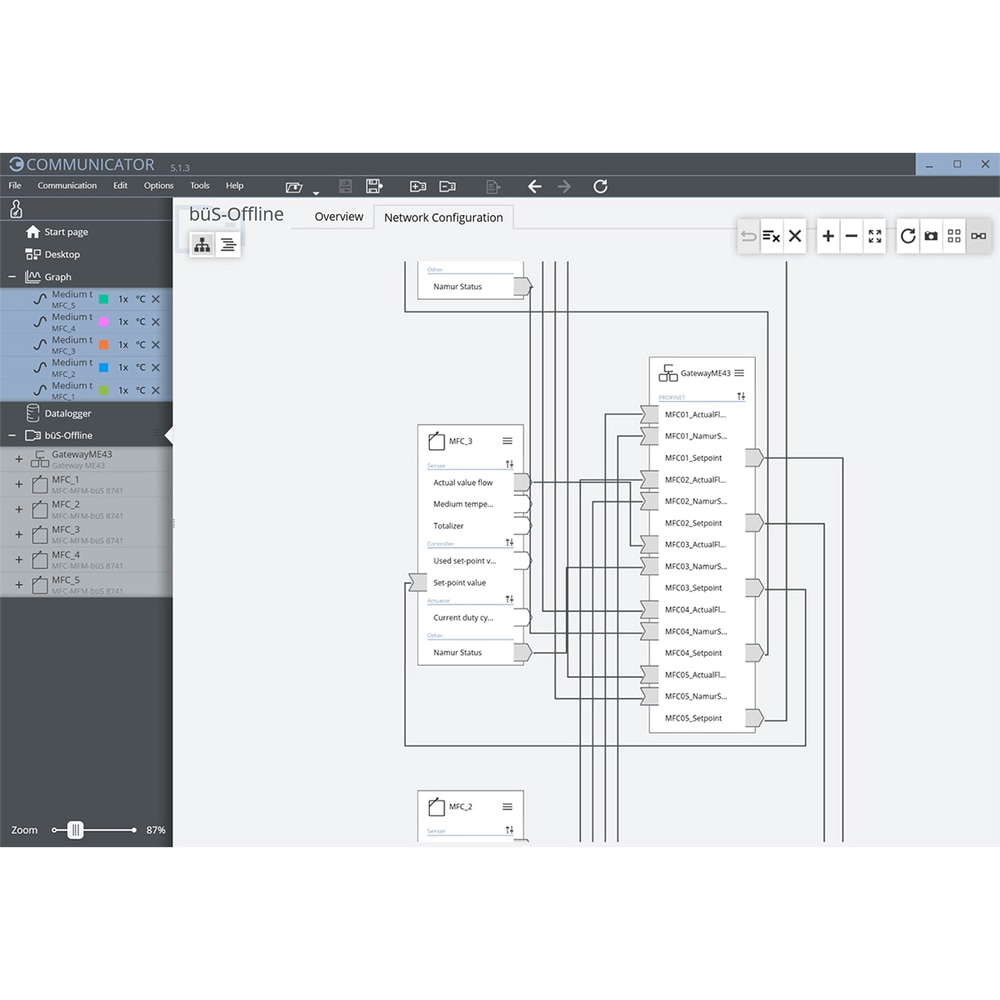Zoom out with the minus icon
The image size is (1000, 1000).
coord(851,237)
